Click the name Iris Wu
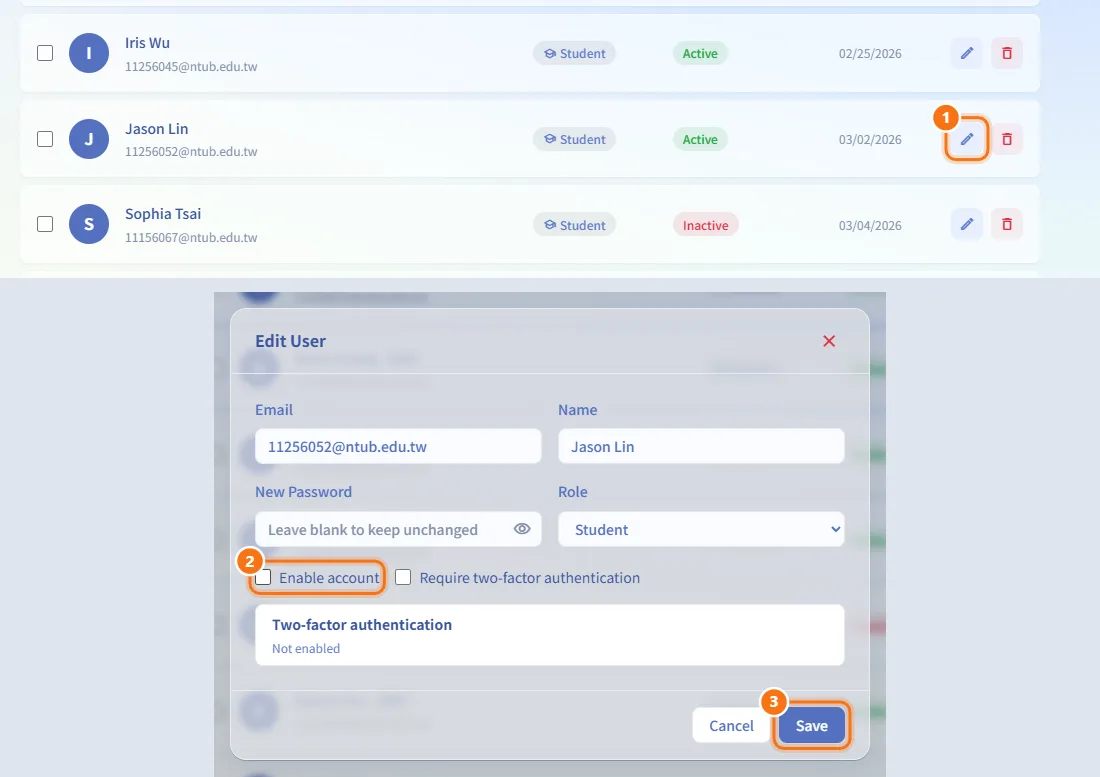Viewport: 1100px width, 777px height. pos(147,43)
